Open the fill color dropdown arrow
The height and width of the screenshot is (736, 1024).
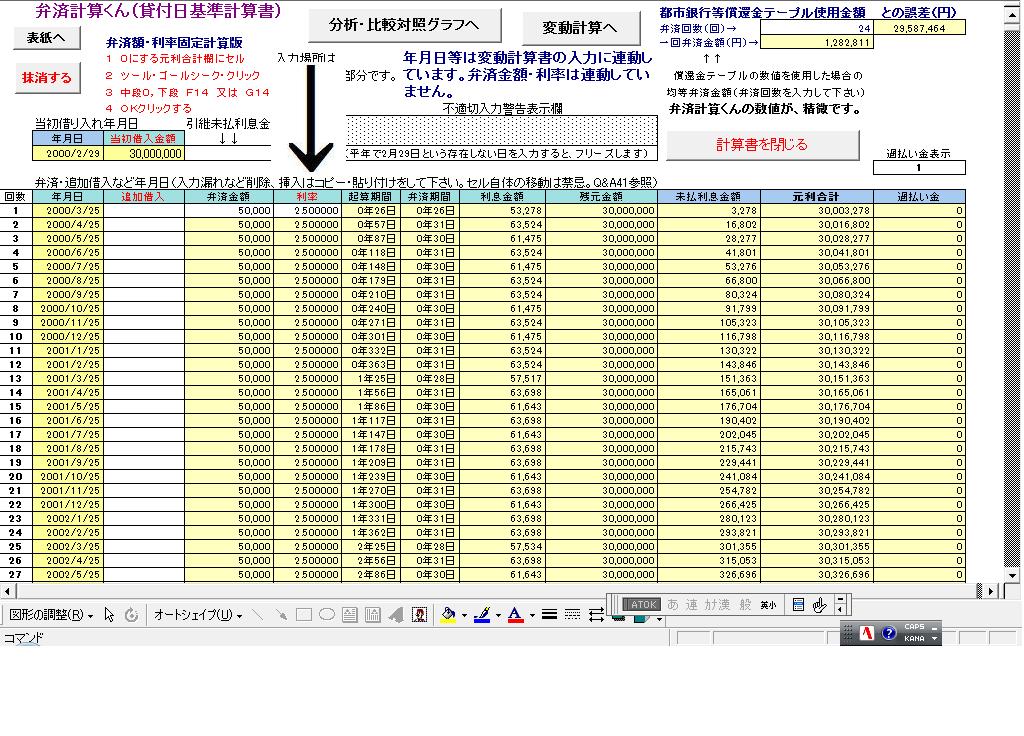point(464,615)
